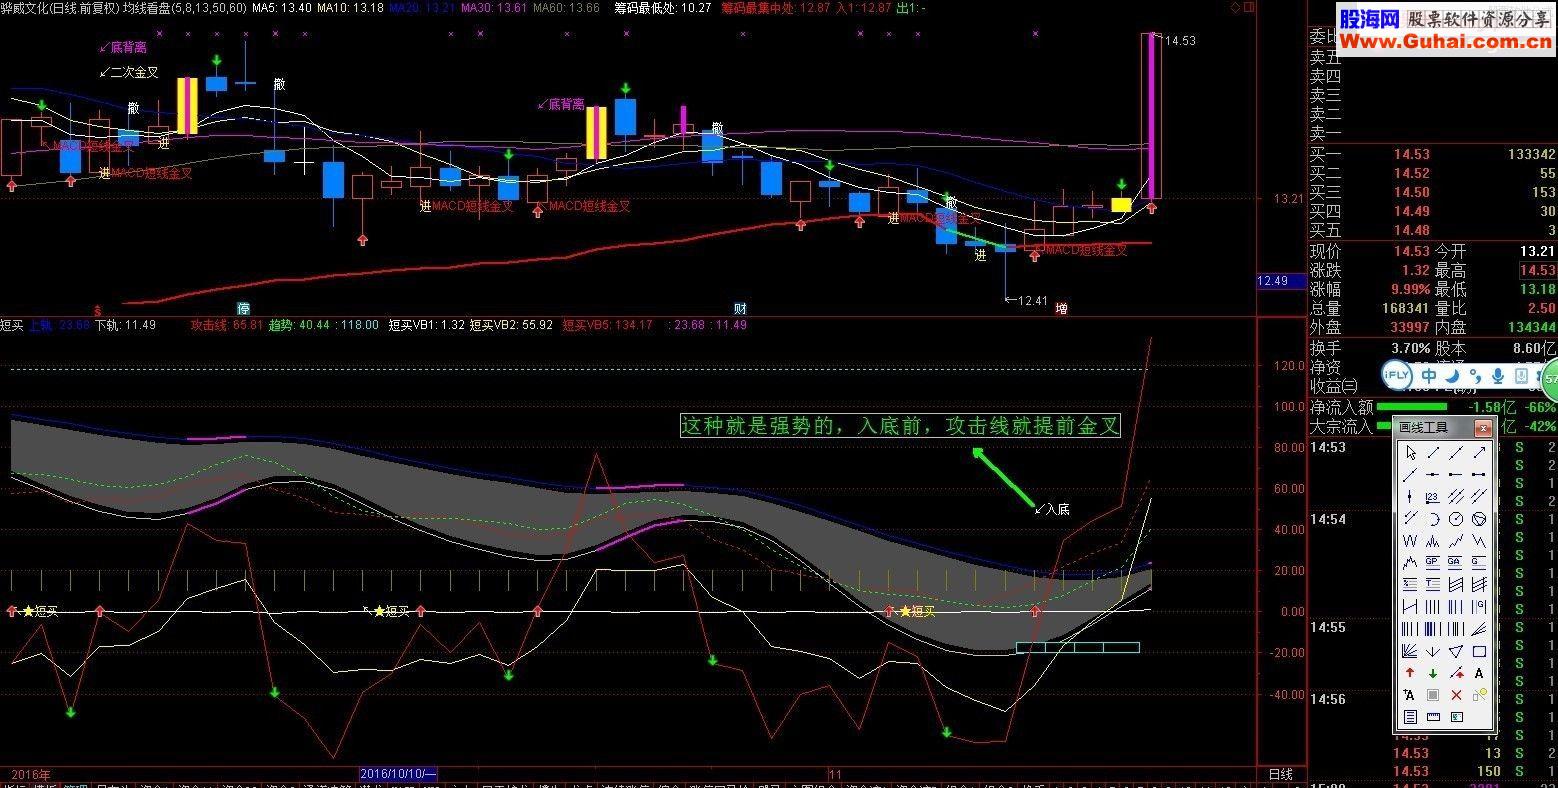The width and height of the screenshot is (1558, 788).
Task: Select the GA lines tool
Action: 1455,562
